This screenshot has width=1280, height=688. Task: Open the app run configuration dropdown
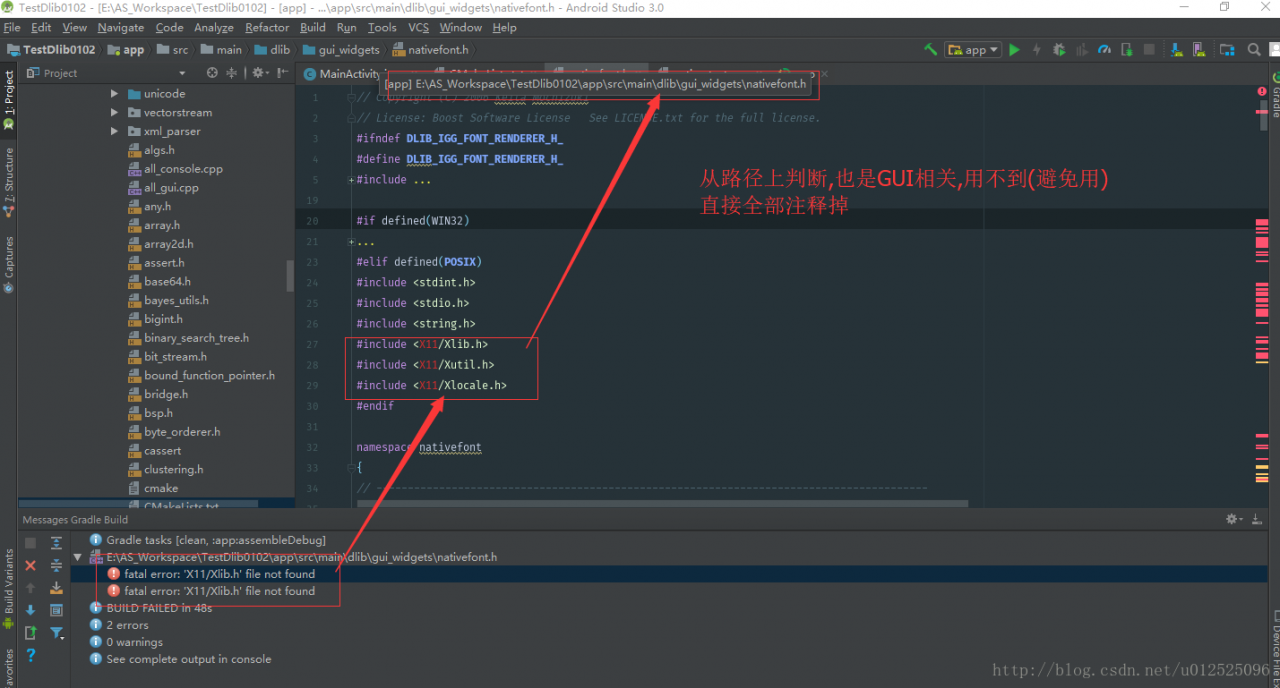click(973, 49)
